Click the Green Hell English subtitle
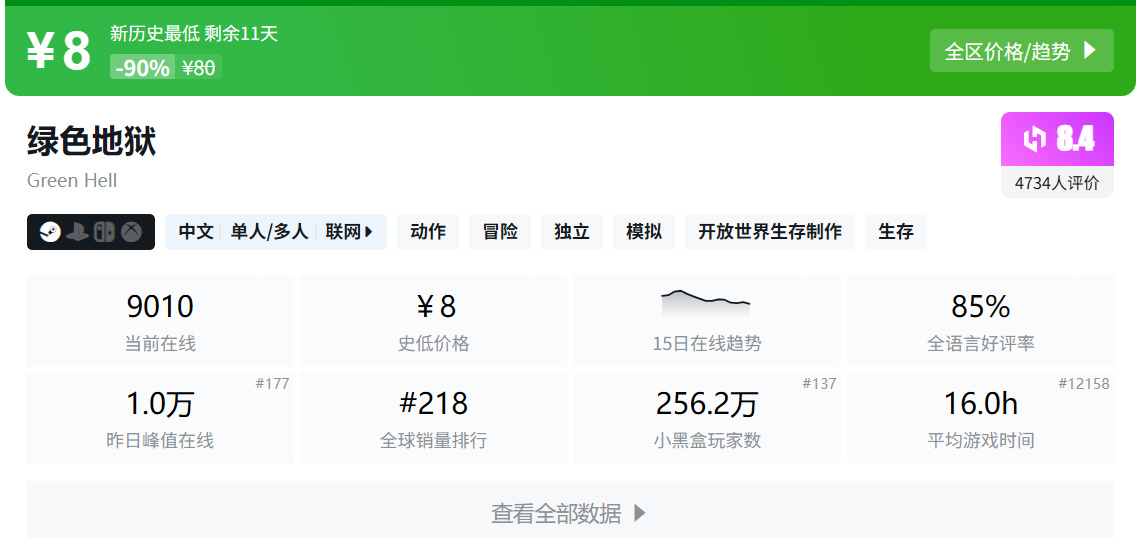This screenshot has height=538, width=1136. pos(72,180)
